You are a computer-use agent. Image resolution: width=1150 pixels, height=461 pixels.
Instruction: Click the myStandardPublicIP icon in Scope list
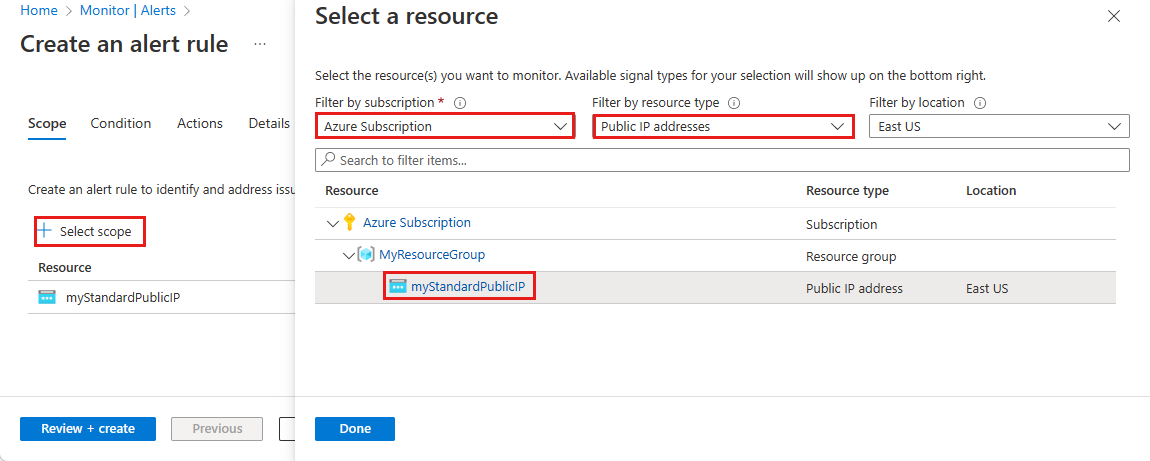(47, 297)
